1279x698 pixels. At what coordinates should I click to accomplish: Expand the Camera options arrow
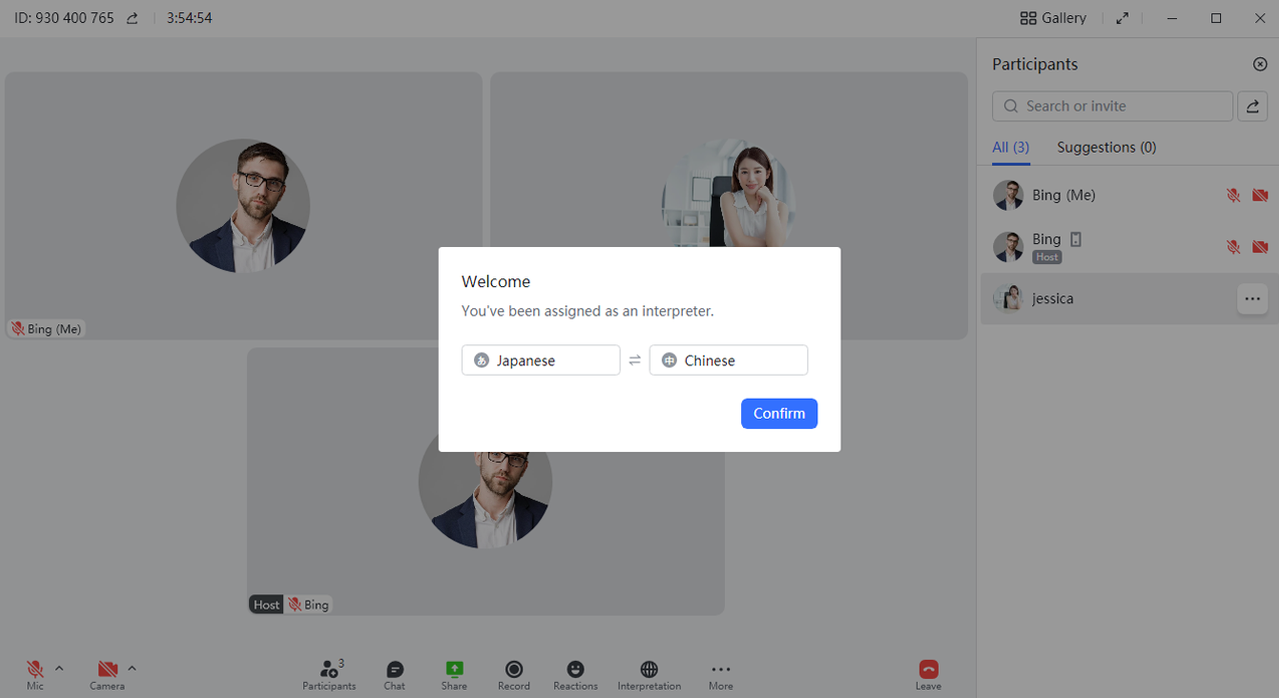(132, 668)
